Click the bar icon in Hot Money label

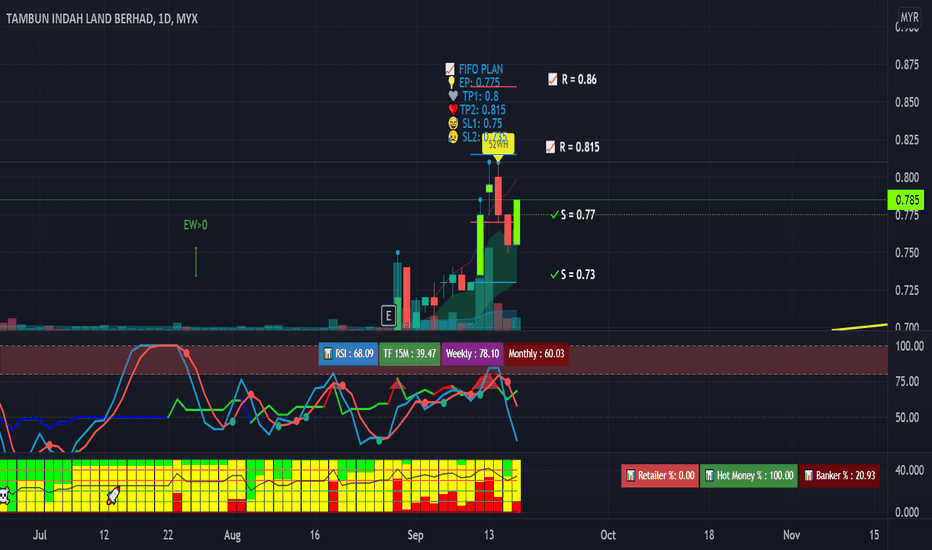coord(709,476)
